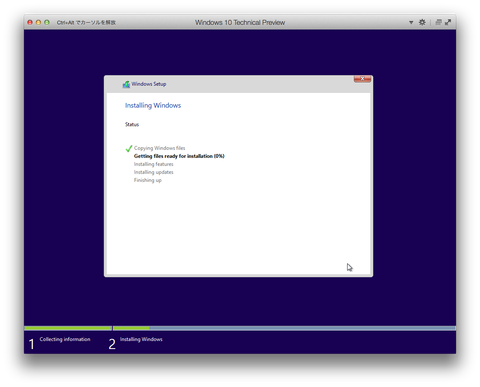Screen dimensions: 480x387
Task: Click 'Installing features' status line
Action: (x=154, y=164)
